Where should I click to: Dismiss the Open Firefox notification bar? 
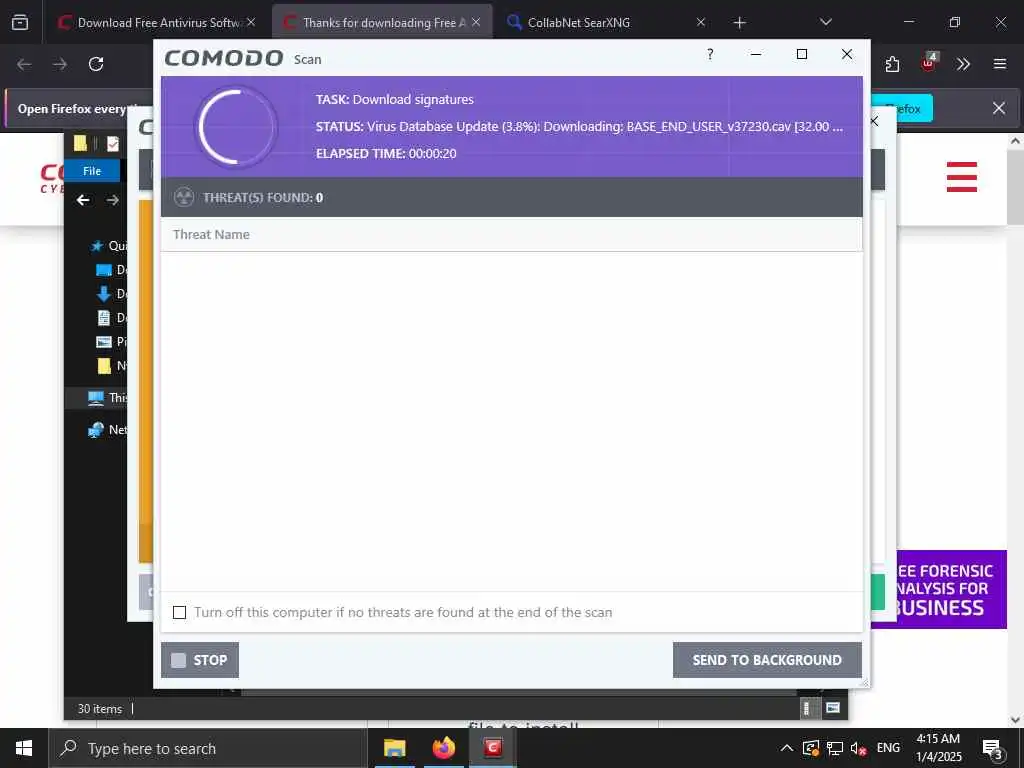[999, 108]
